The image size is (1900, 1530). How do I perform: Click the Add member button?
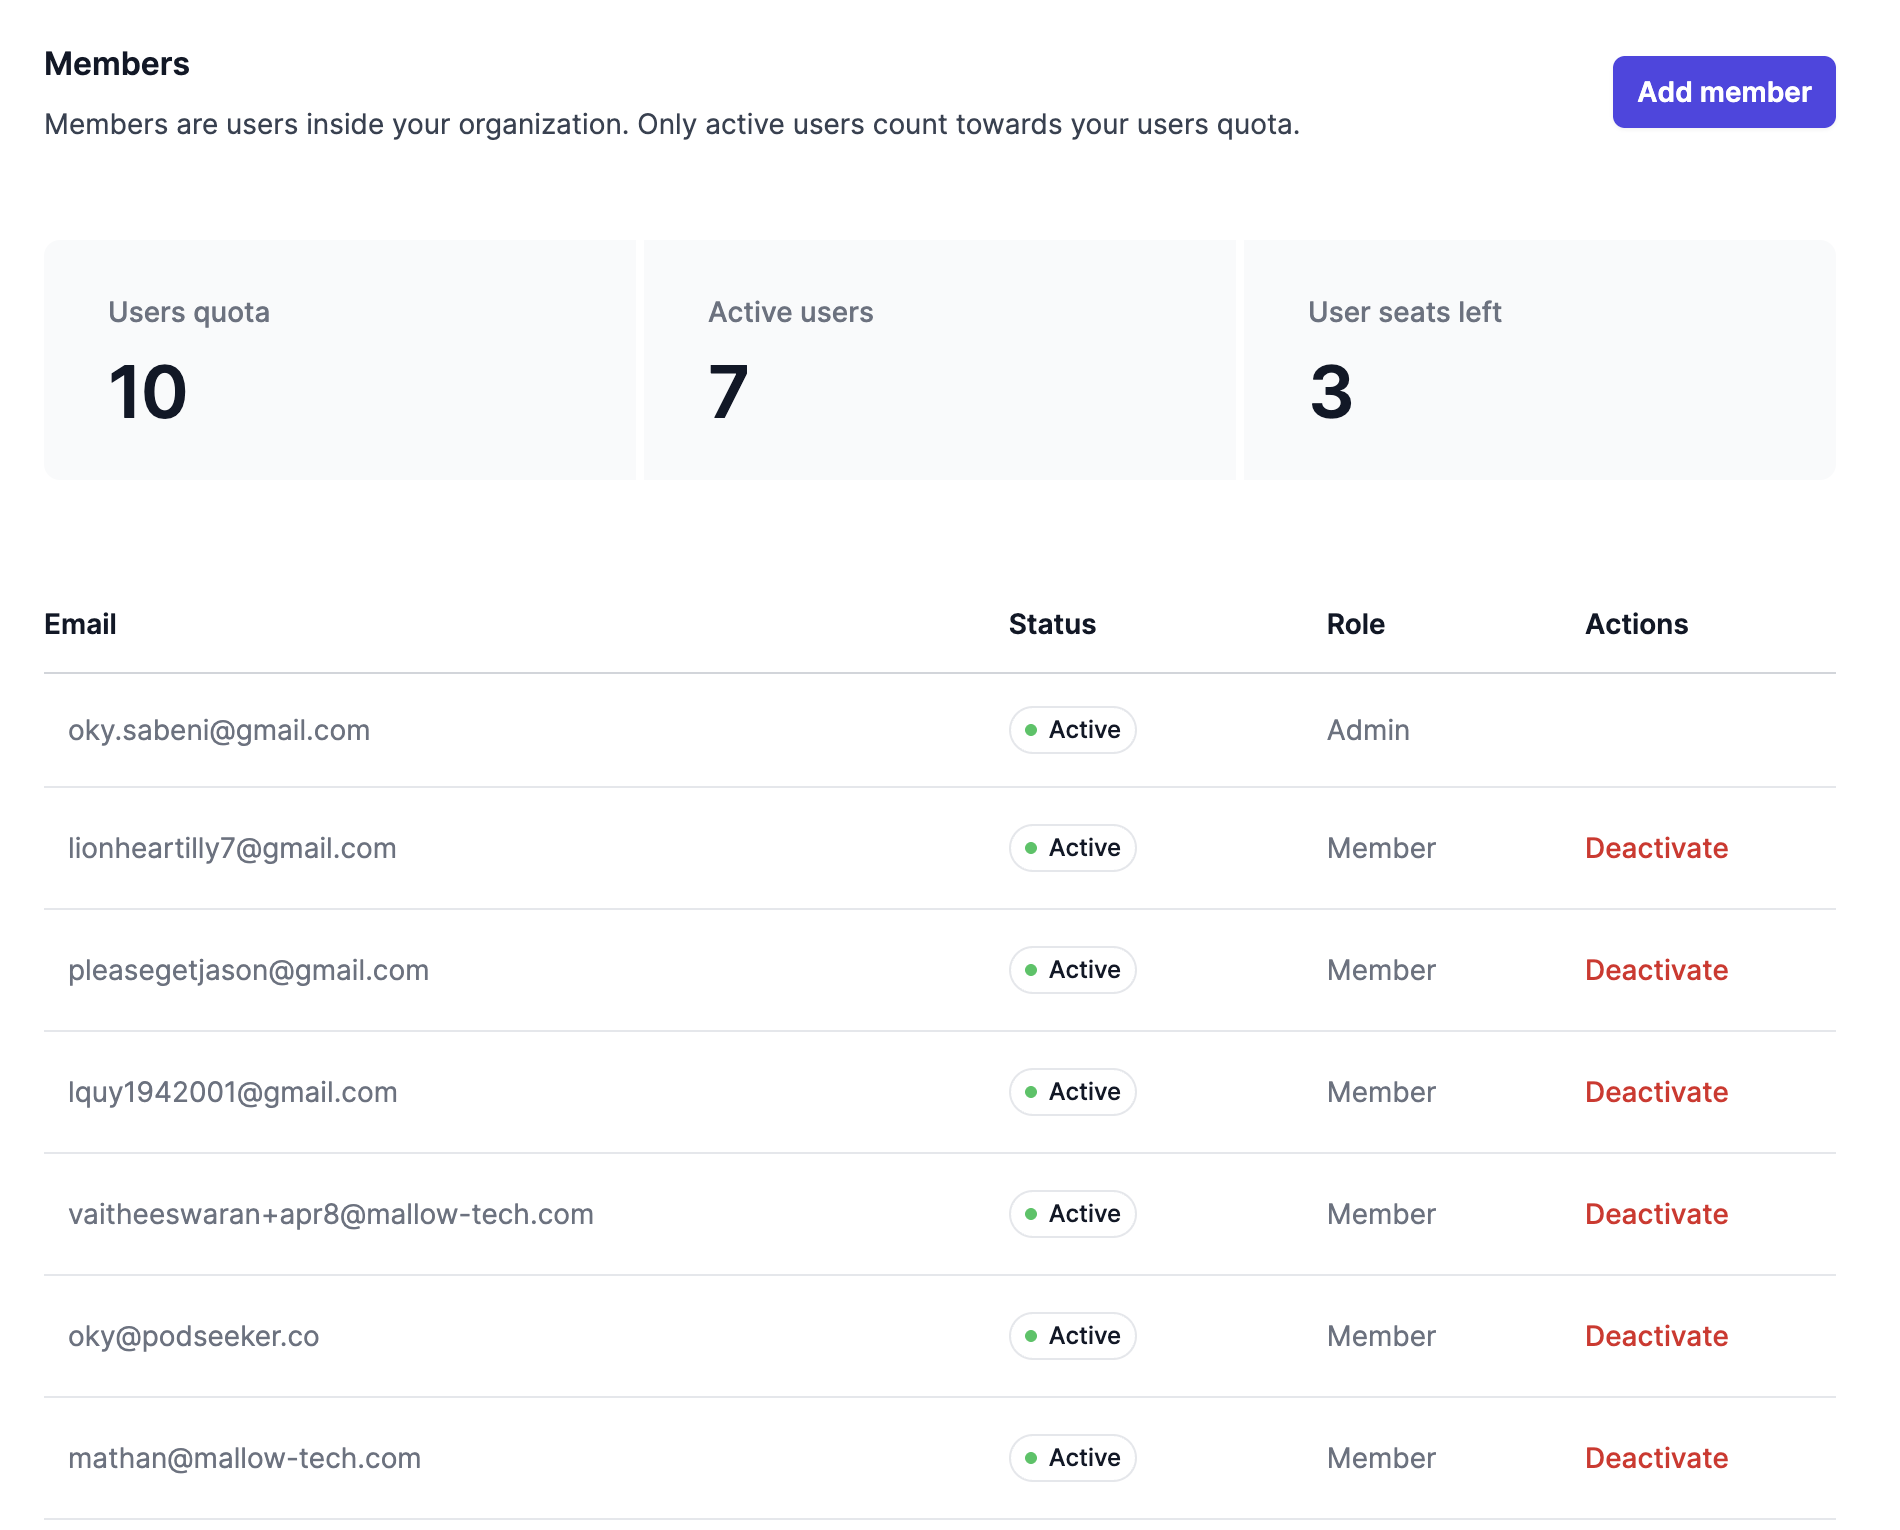click(1724, 92)
